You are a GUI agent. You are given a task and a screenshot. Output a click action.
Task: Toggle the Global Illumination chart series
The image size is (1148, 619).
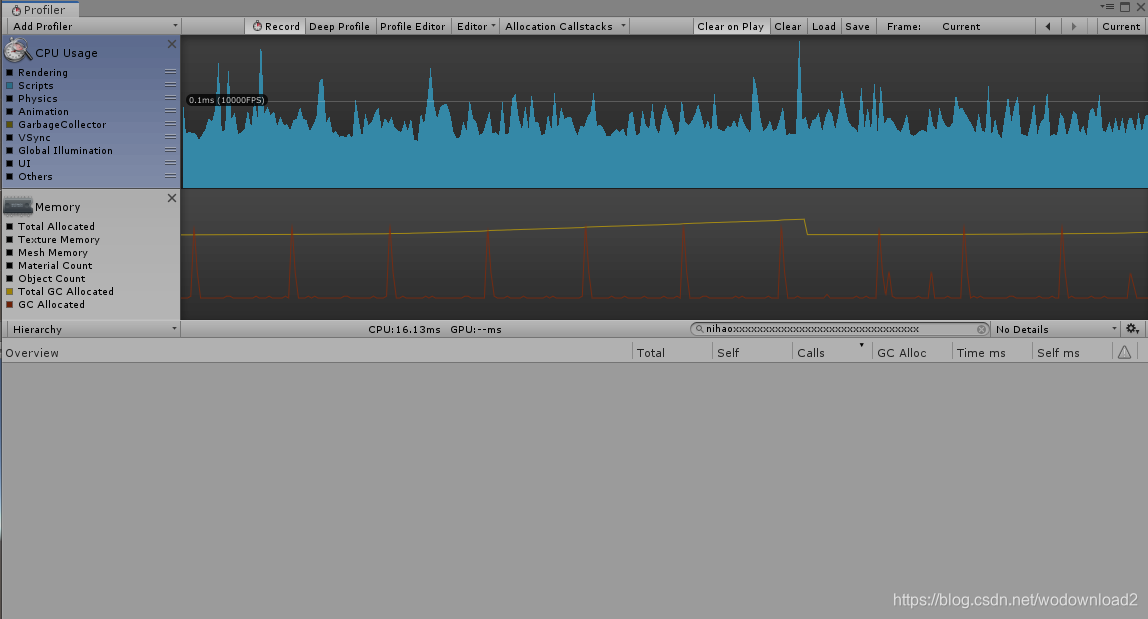coord(10,151)
